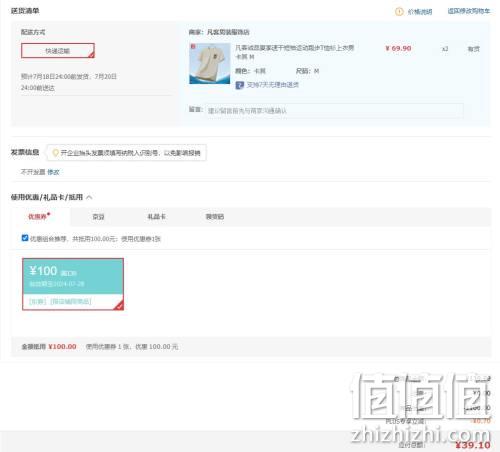Image resolution: width=500 pixels, height=452 pixels.
Task: Click the price explanation info icon
Action: pos(399,12)
